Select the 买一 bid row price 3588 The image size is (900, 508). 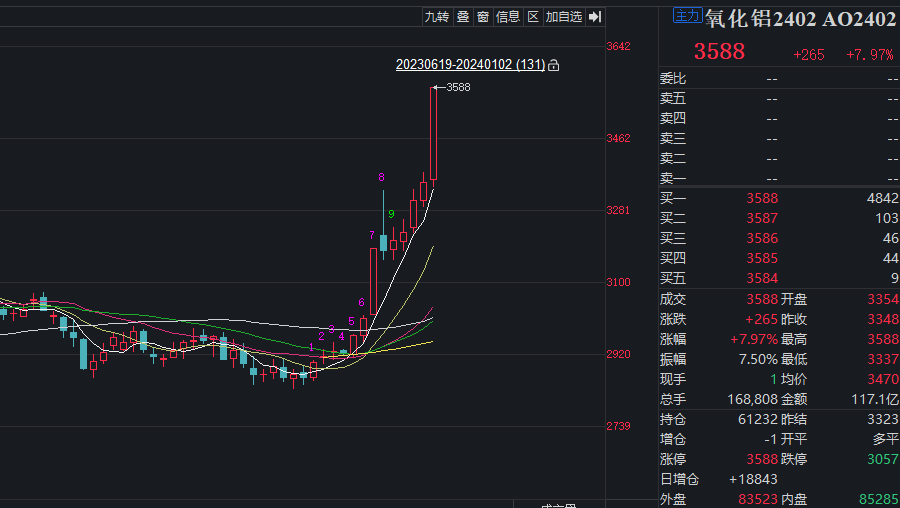[x=762, y=198]
